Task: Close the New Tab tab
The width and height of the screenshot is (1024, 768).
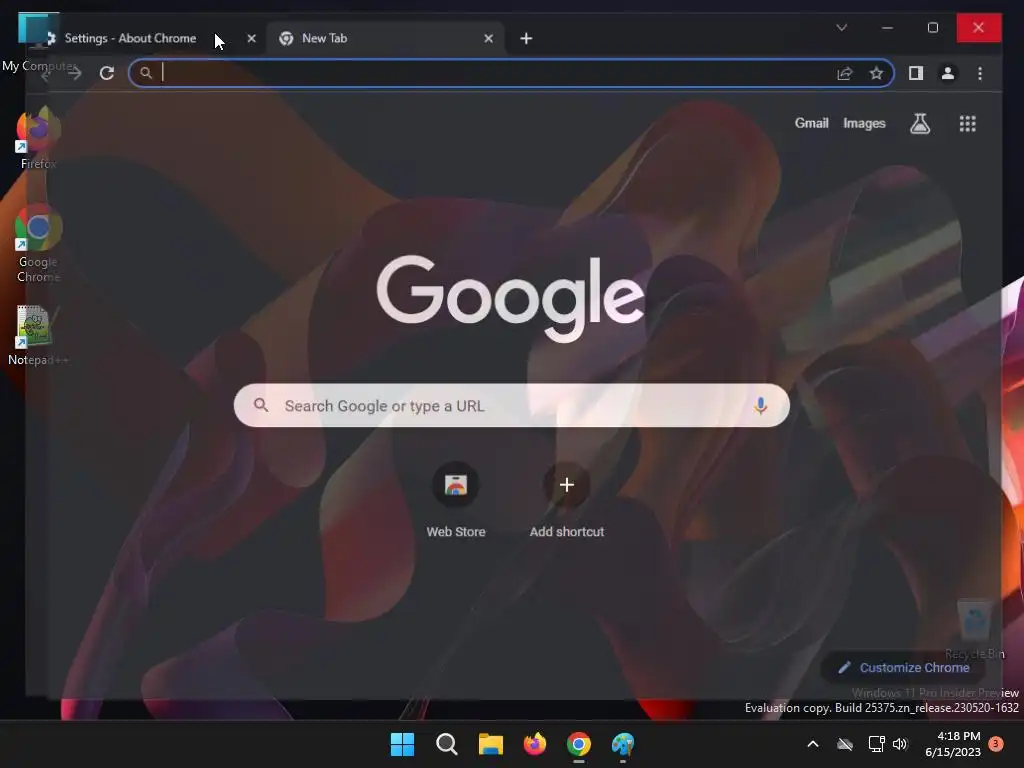Action: pos(488,39)
